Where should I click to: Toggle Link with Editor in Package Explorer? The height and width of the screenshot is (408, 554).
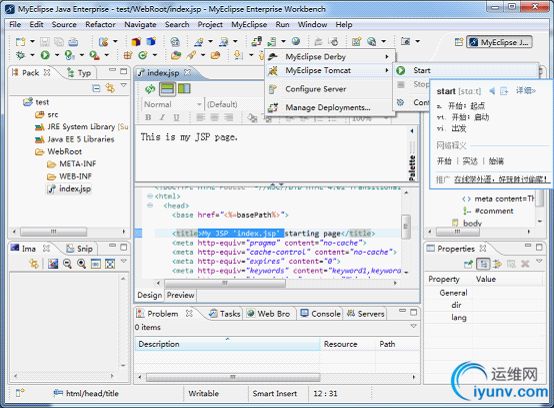click(110, 88)
